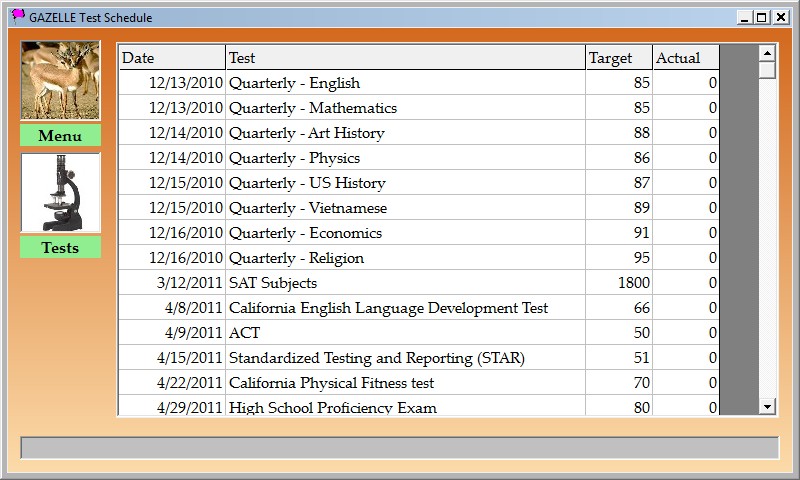Click the microscope tests icon
This screenshot has height=480, width=800.
point(60,193)
